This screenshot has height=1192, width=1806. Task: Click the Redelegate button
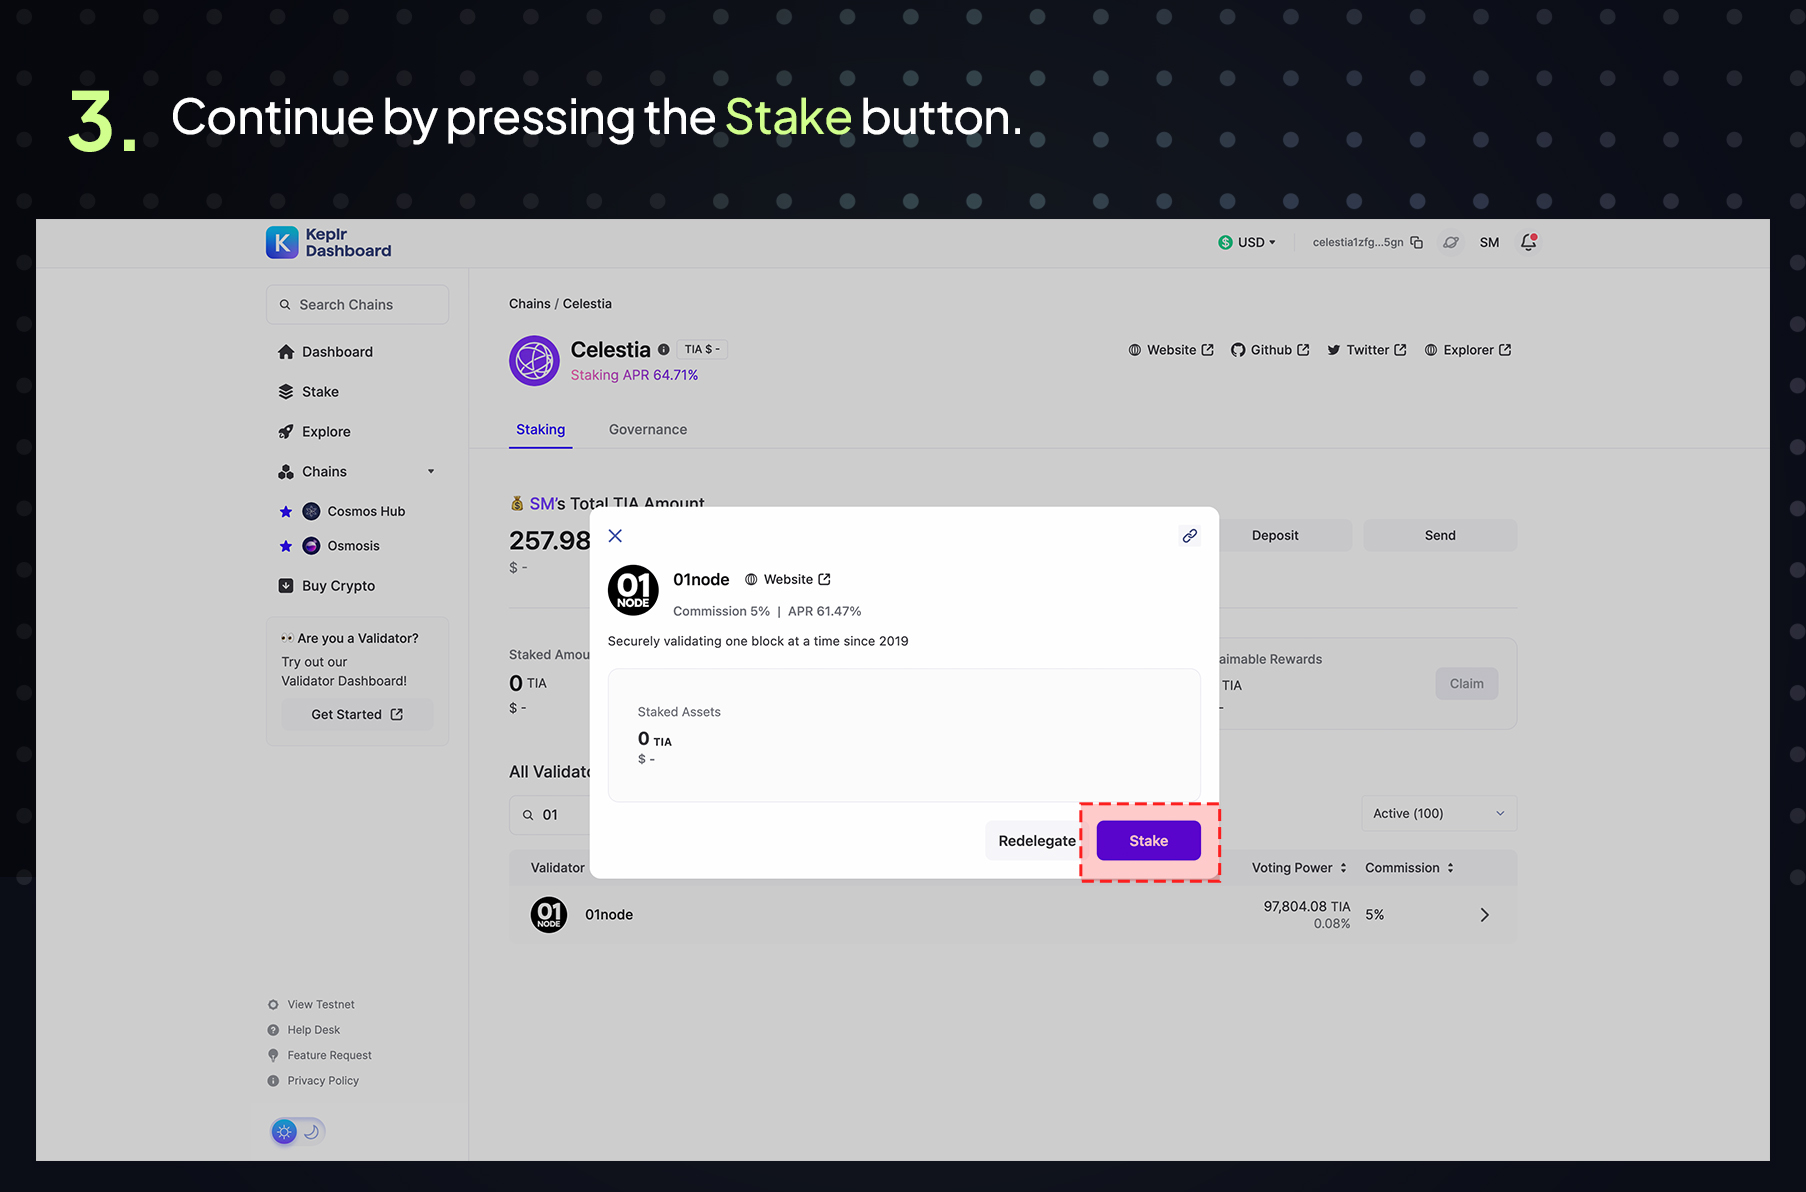click(x=1036, y=841)
